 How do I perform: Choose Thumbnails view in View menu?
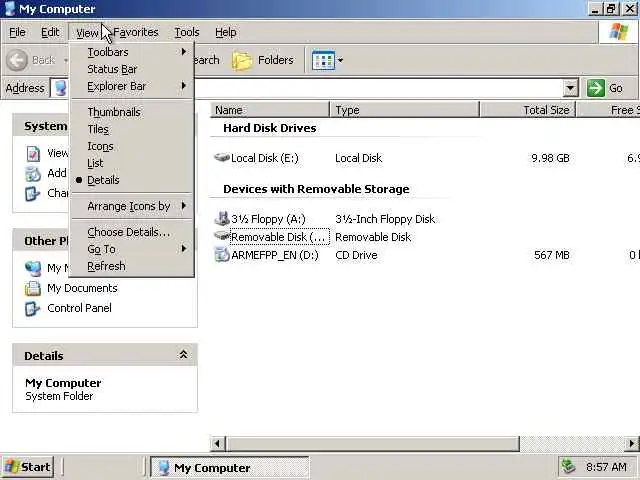click(131, 112)
